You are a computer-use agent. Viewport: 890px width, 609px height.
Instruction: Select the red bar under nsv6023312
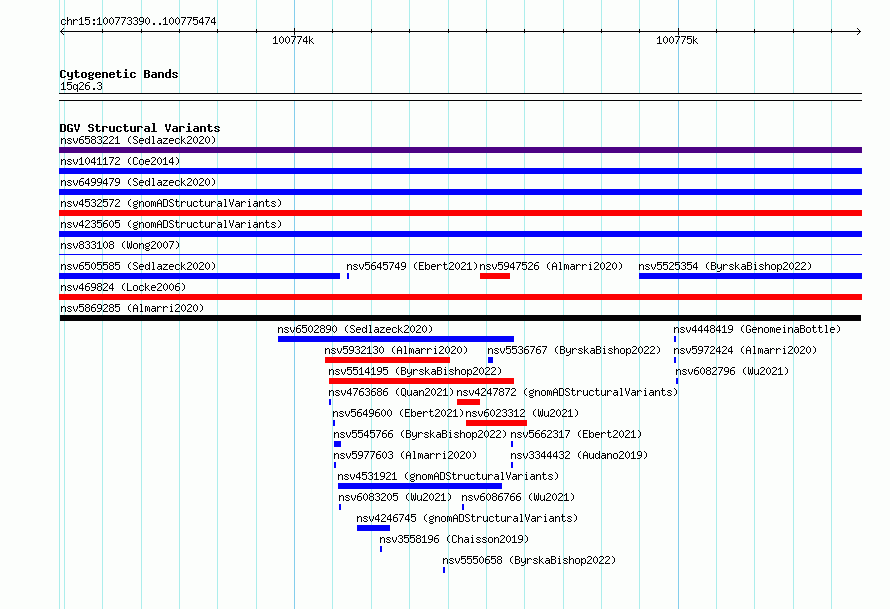point(496,423)
